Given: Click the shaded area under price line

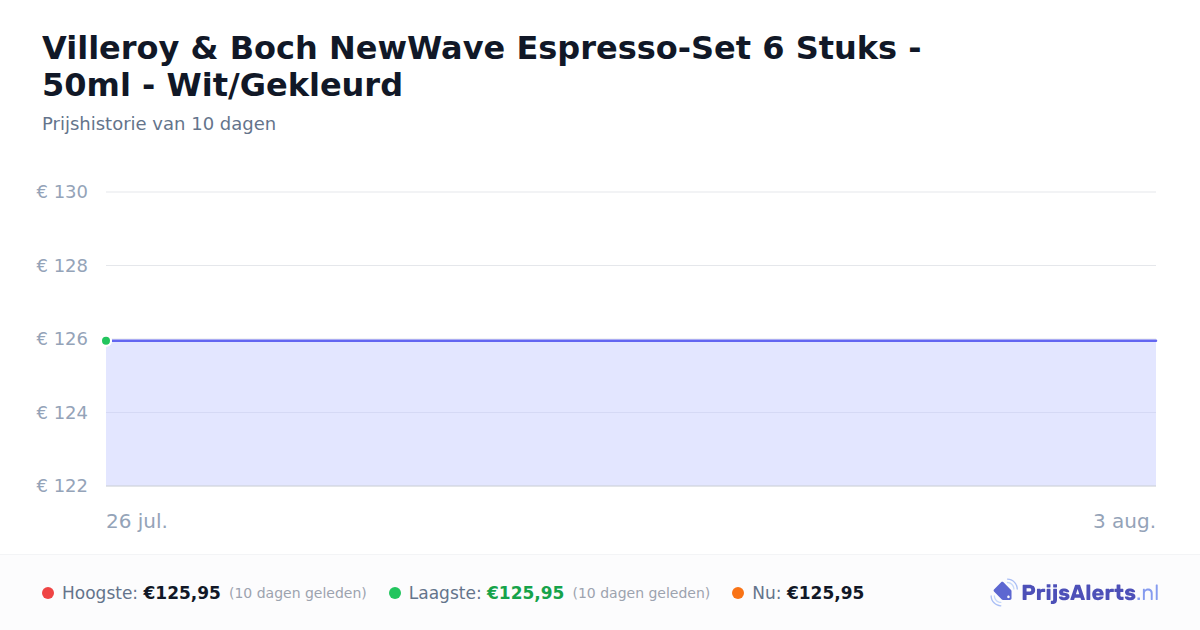Looking at the screenshot, I should pyautogui.click(x=631, y=414).
